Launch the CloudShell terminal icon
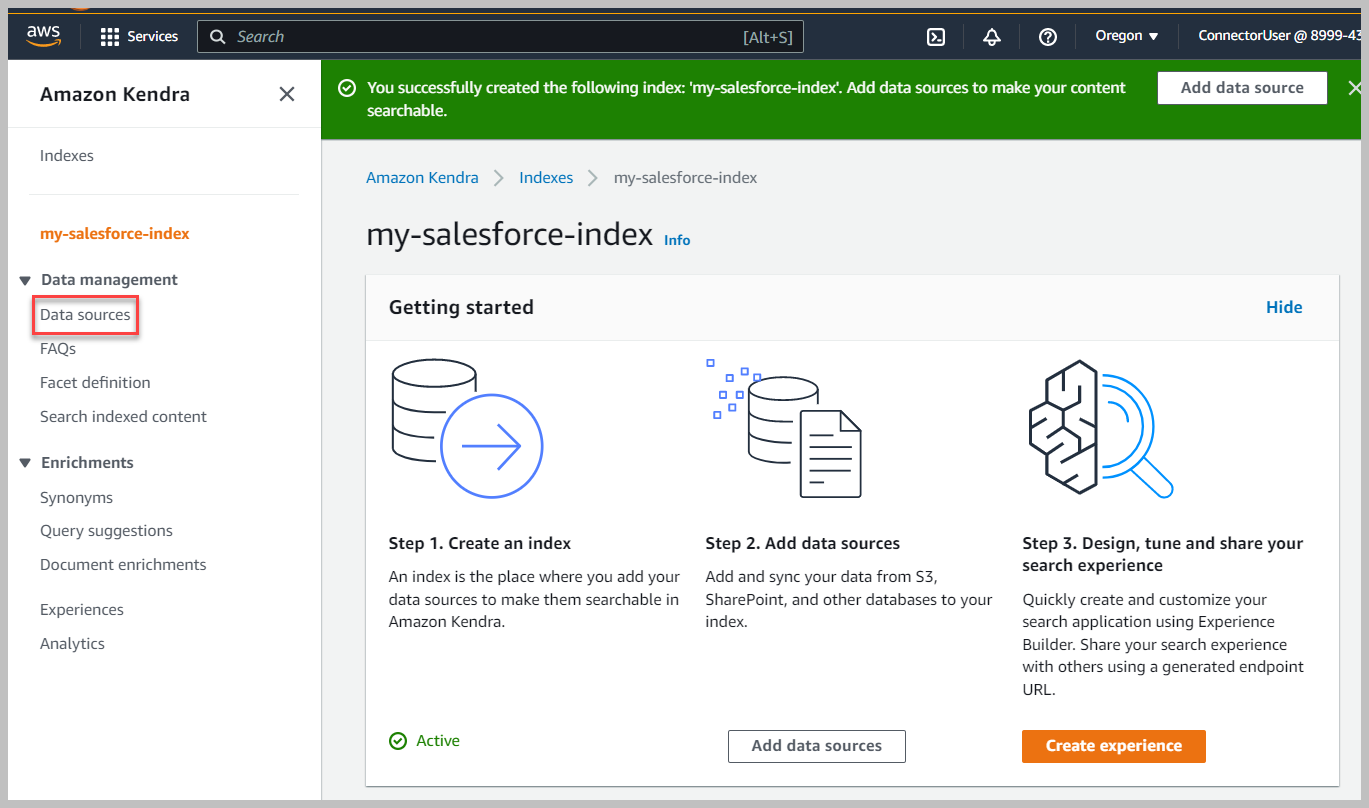The image size is (1369, 808). (x=936, y=37)
